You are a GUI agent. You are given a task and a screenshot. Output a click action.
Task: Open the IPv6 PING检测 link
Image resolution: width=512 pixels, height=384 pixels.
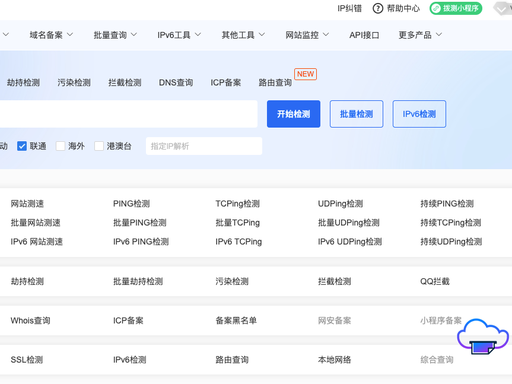coord(141,242)
